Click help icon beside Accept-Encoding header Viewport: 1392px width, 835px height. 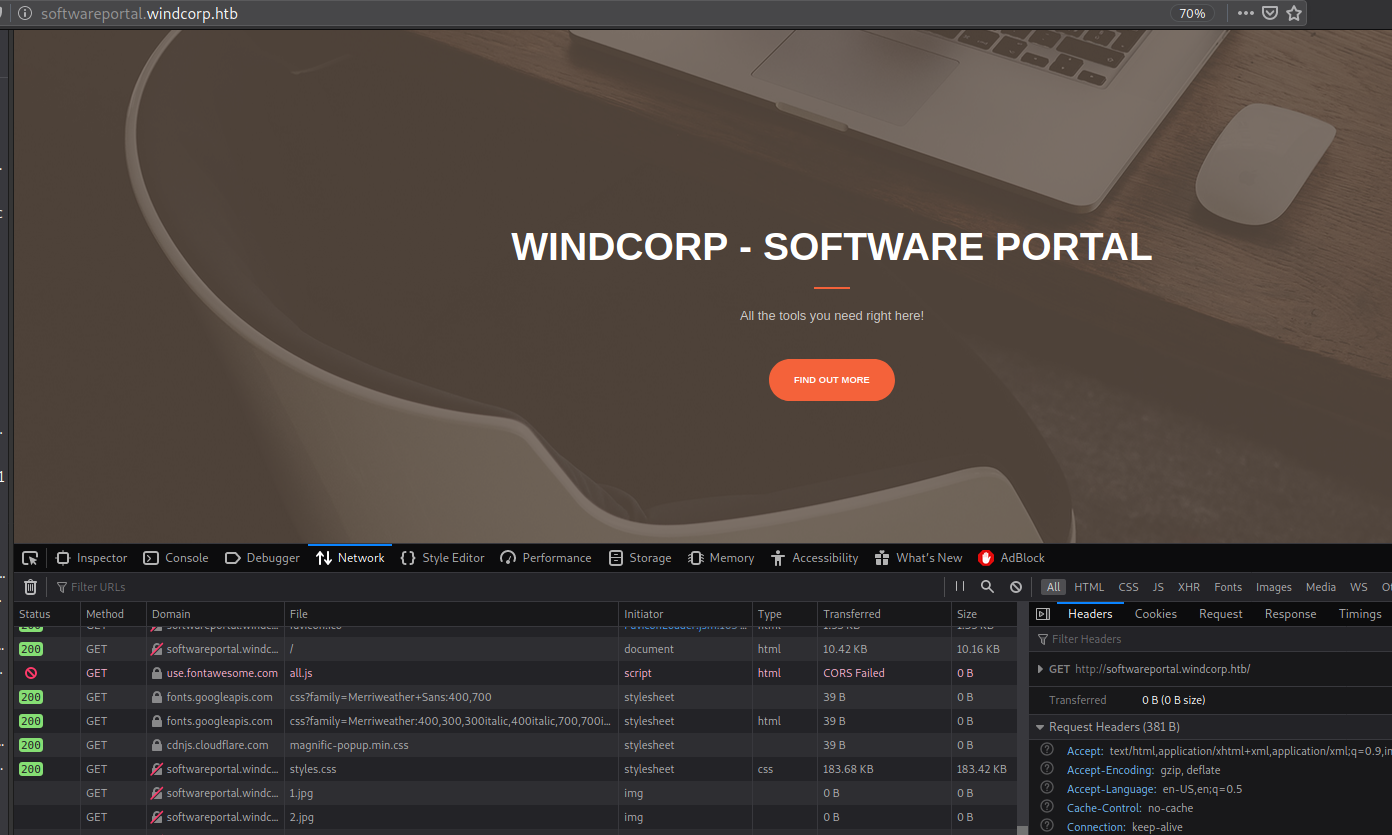point(1047,769)
